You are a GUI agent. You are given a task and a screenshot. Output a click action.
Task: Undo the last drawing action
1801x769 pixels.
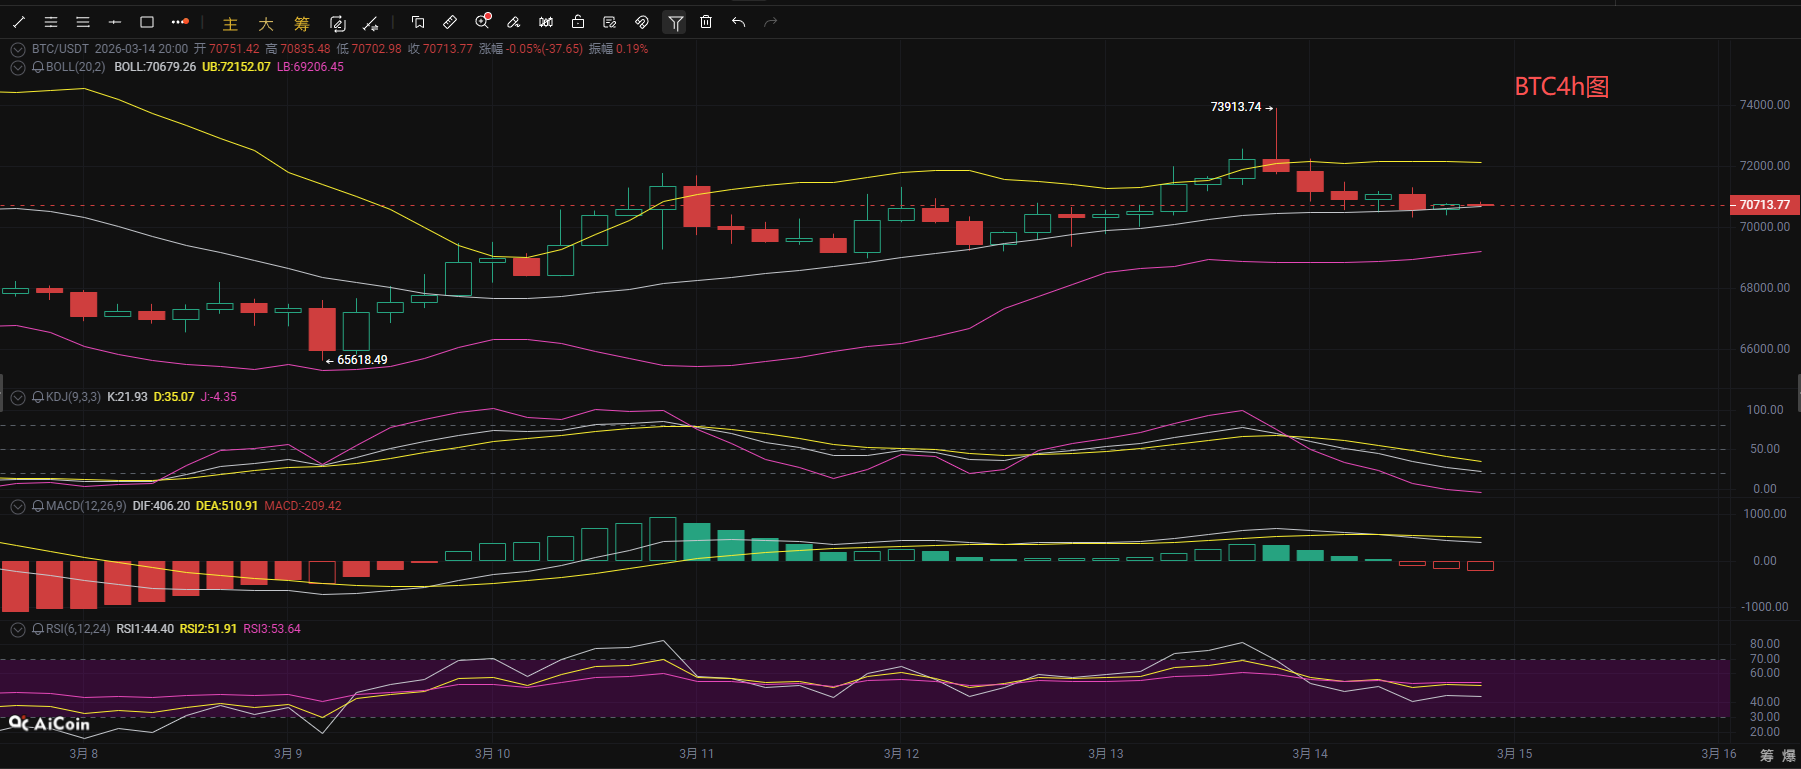point(738,22)
